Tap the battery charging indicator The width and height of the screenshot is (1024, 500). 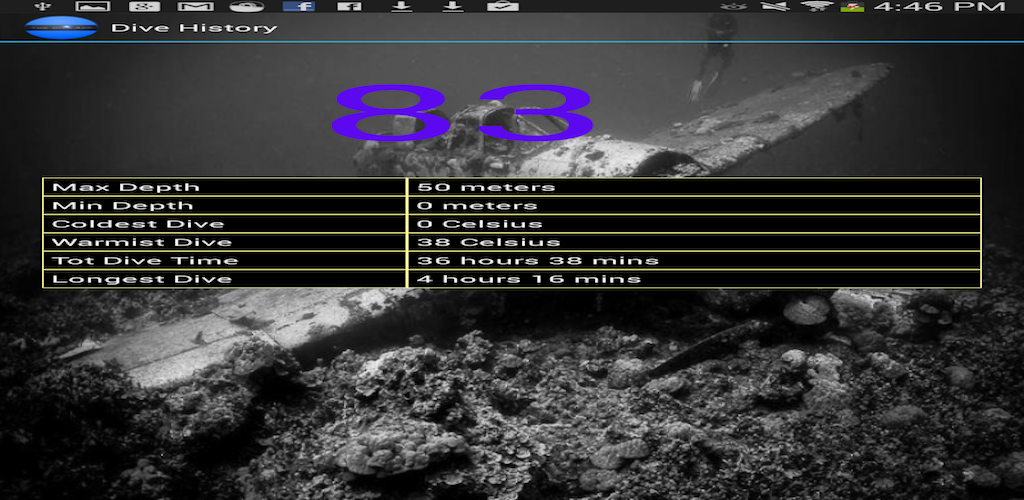tap(852, 6)
